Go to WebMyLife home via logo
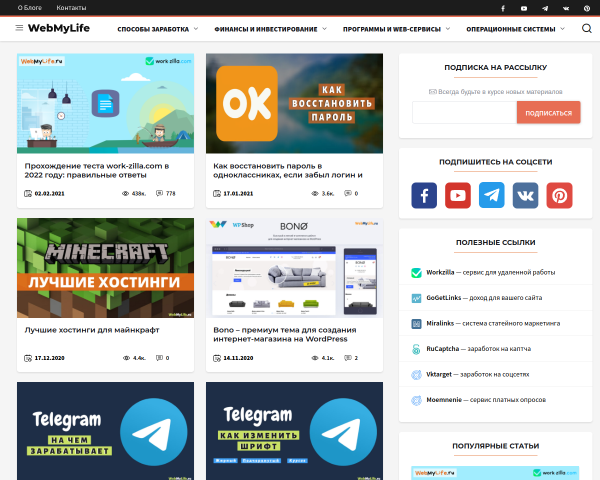This screenshot has height=480, width=600. (x=59, y=28)
